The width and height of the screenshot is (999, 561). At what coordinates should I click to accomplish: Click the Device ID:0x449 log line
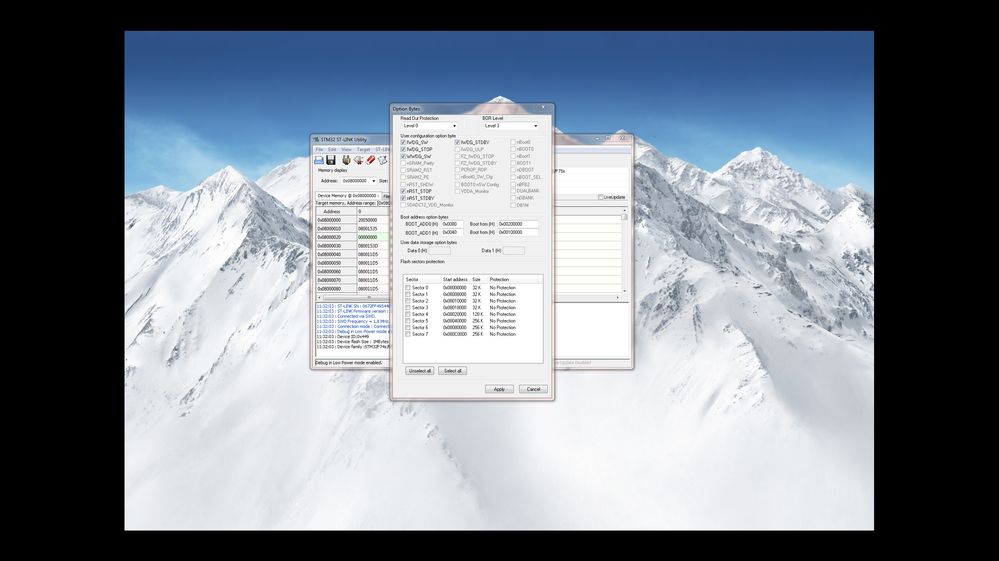[342, 337]
